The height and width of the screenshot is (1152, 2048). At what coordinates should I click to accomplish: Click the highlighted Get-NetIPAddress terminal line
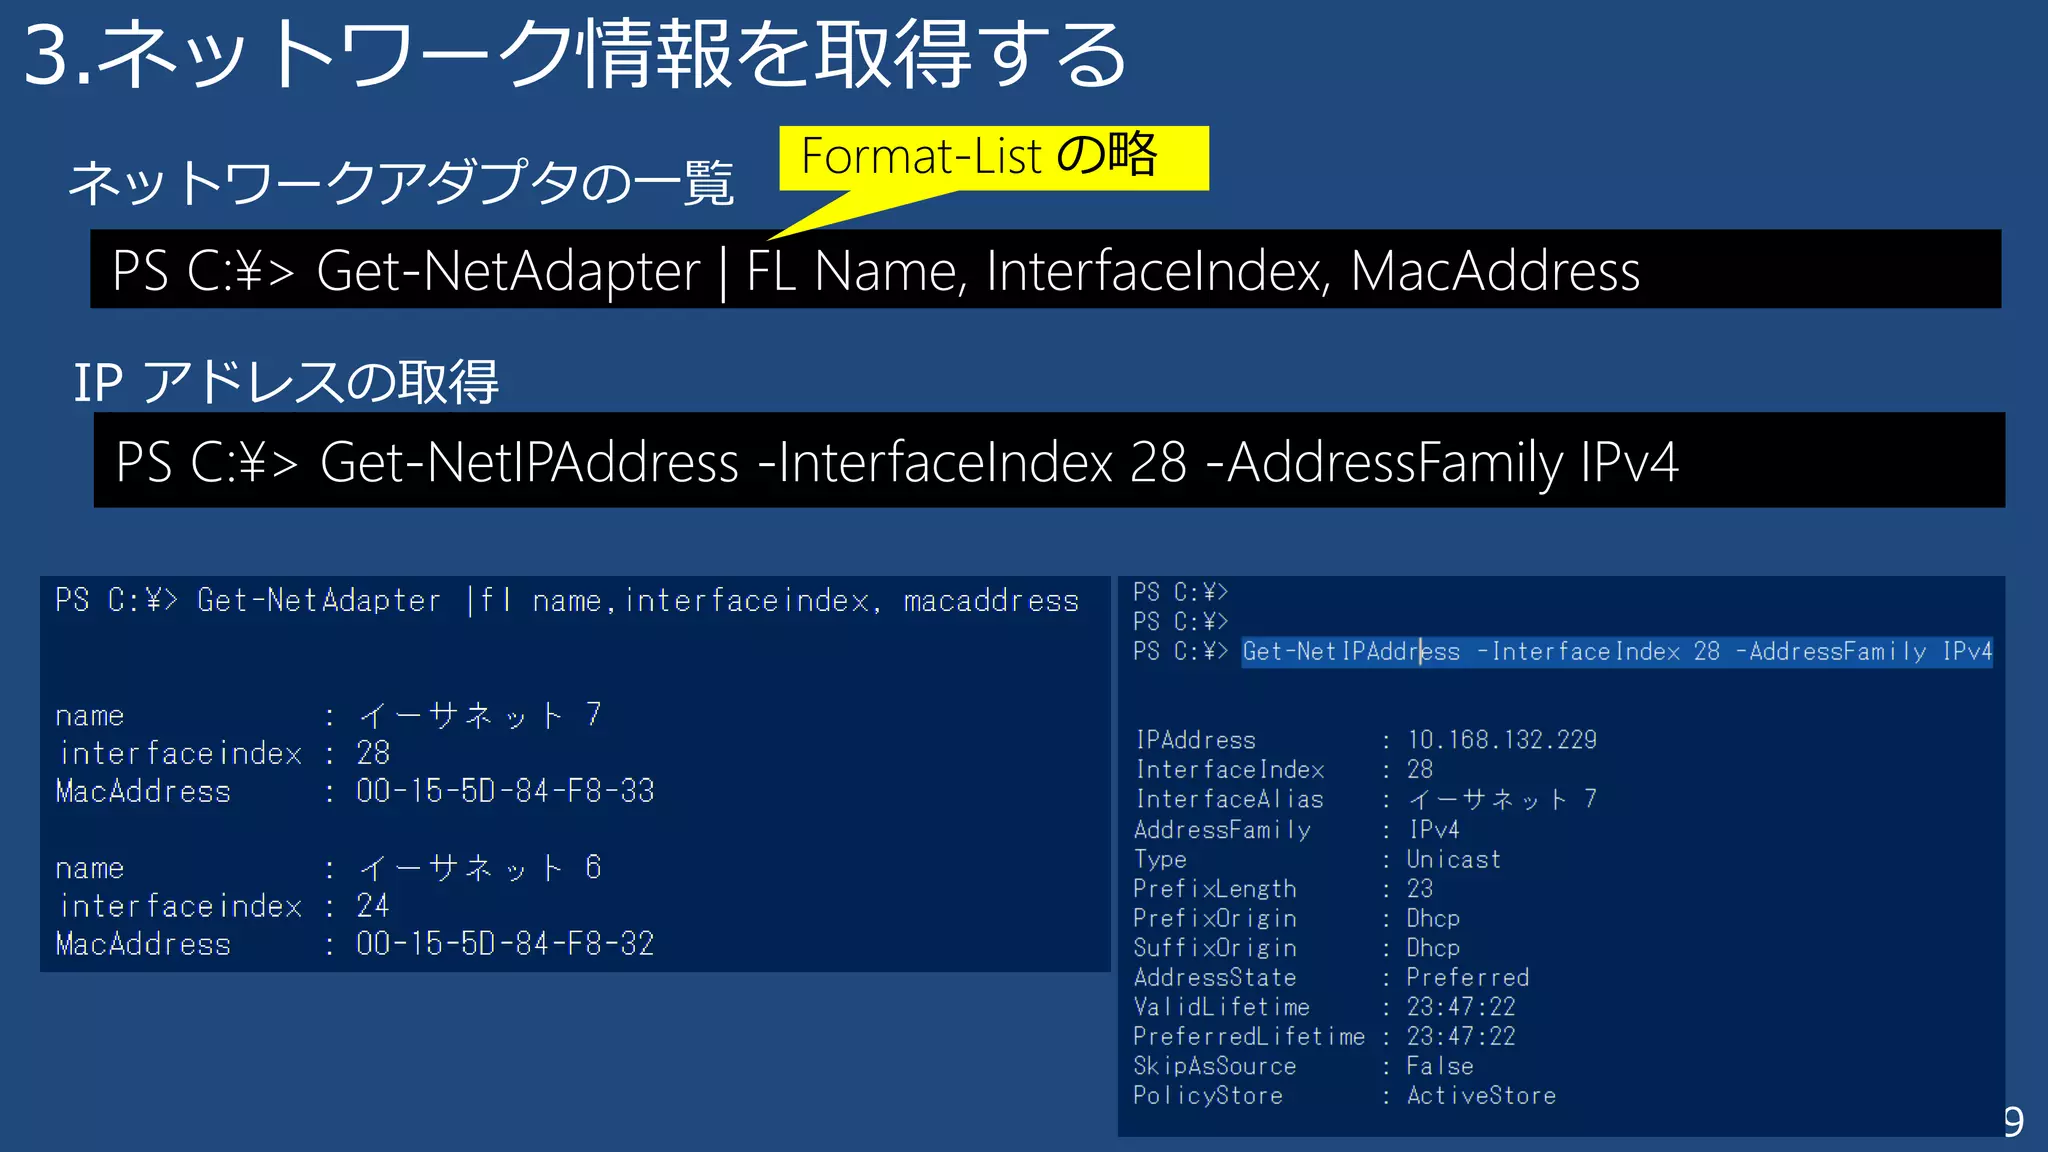click(1615, 652)
